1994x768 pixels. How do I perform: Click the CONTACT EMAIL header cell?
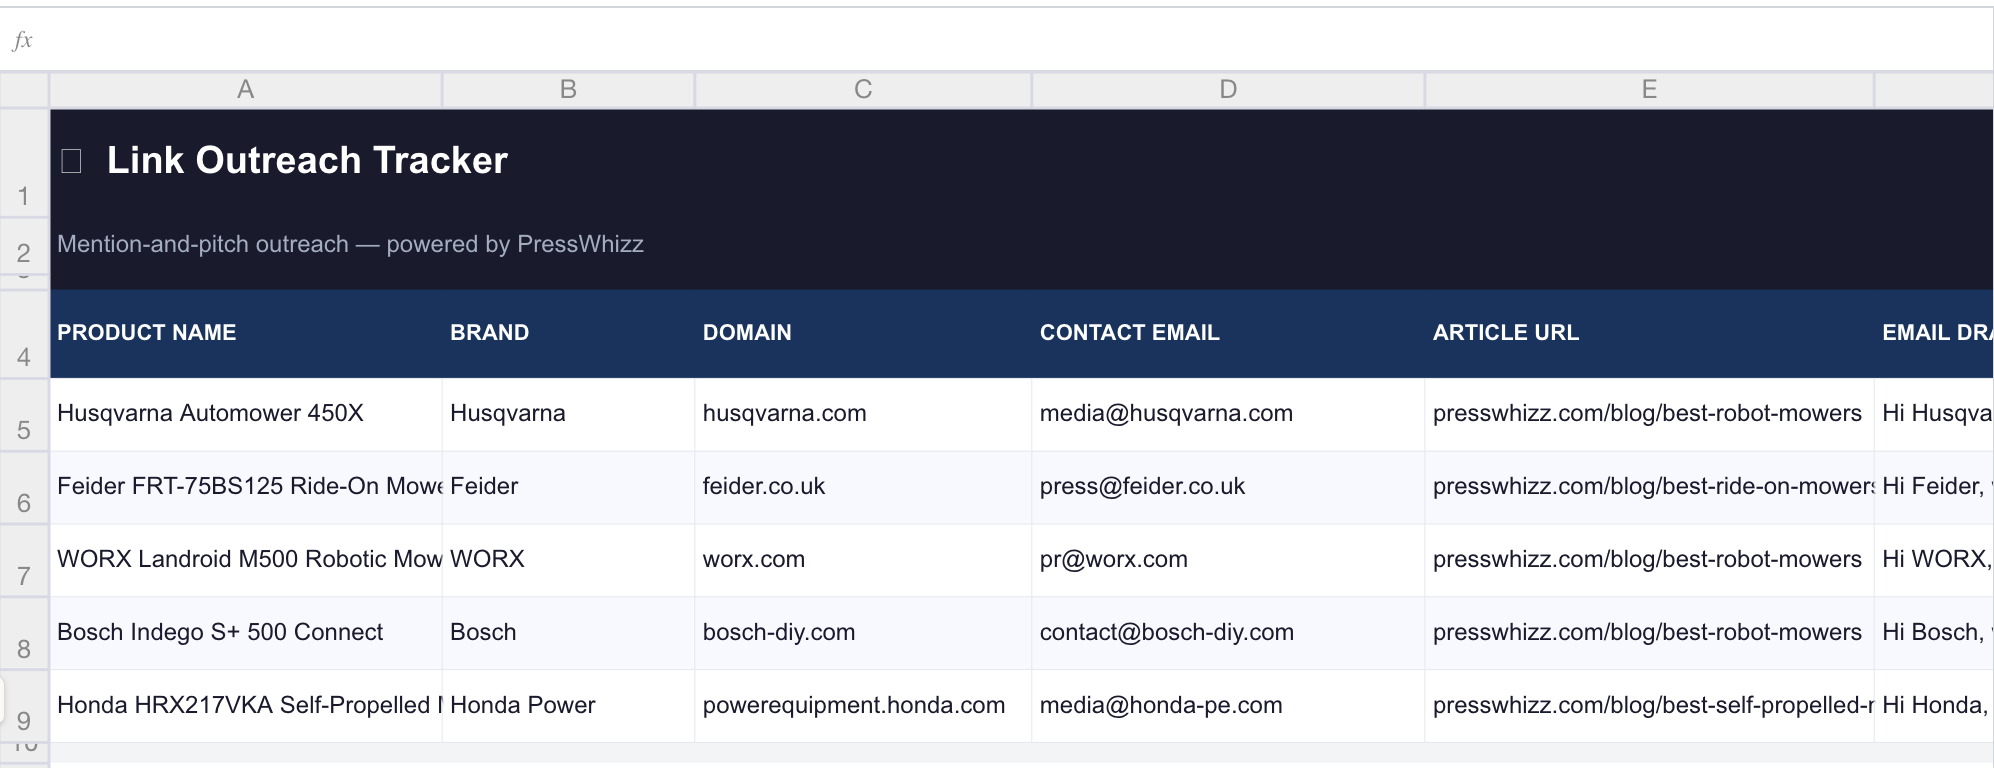(1129, 333)
